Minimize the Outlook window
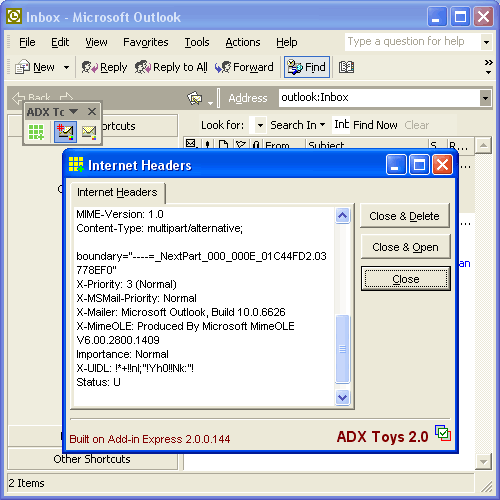Viewport: 500px width, 500px height. coord(437,17)
